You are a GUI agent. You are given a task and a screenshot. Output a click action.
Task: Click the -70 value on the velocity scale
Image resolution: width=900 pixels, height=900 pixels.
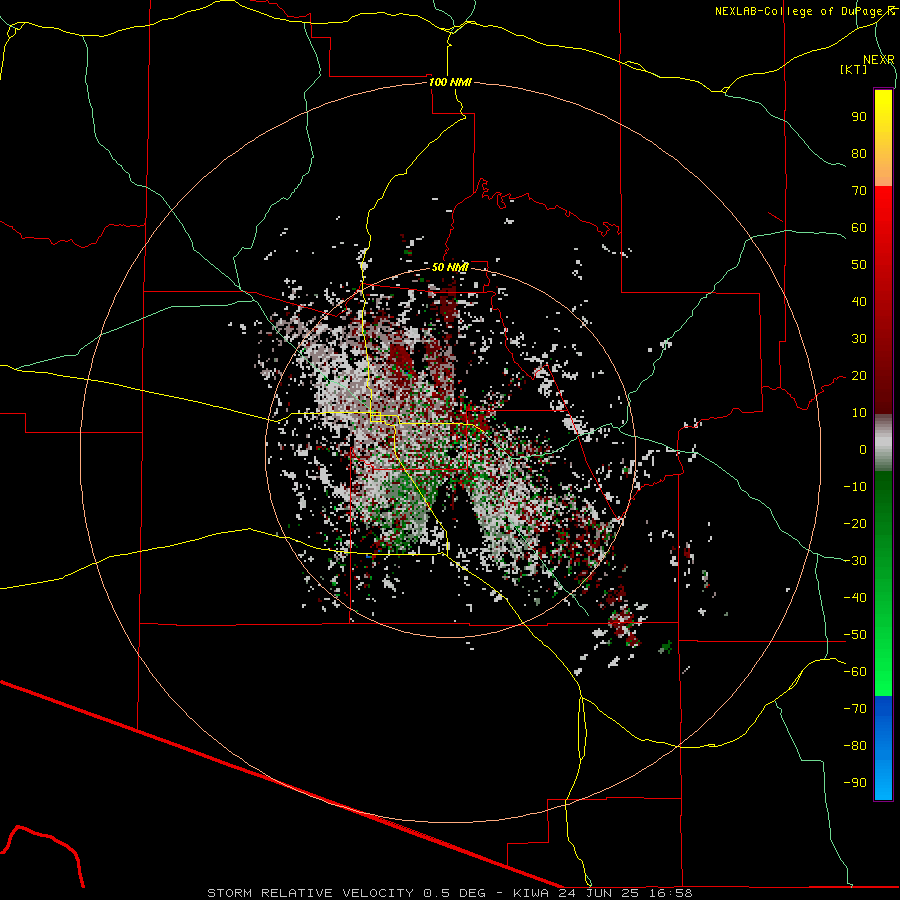point(855,708)
